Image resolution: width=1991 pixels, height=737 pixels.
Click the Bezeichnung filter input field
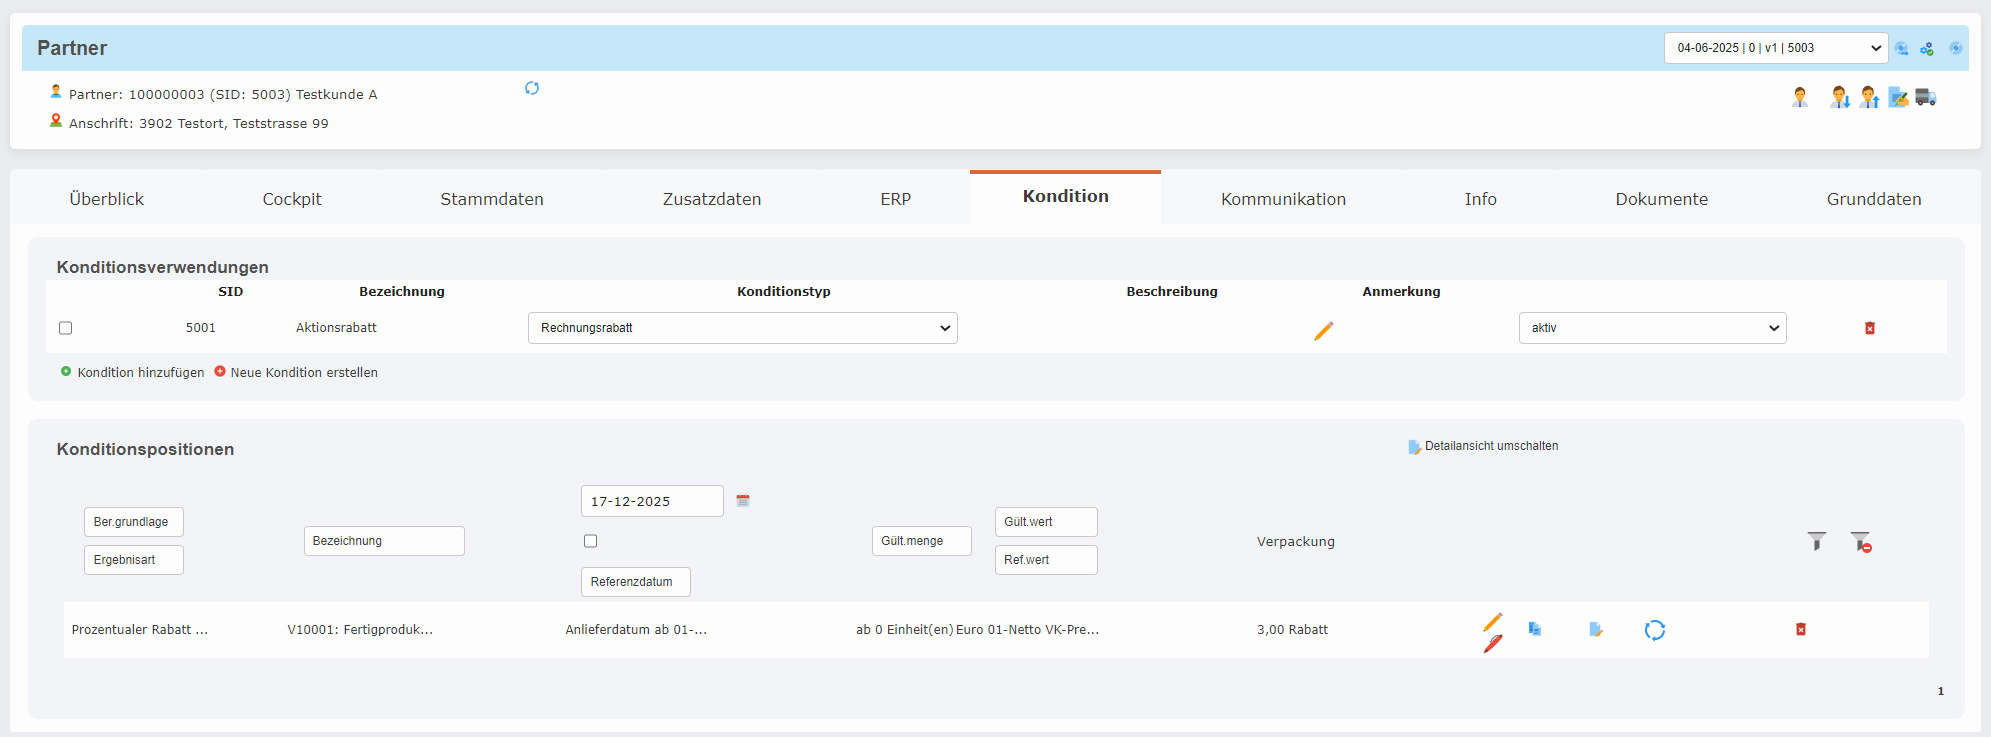[x=384, y=541]
